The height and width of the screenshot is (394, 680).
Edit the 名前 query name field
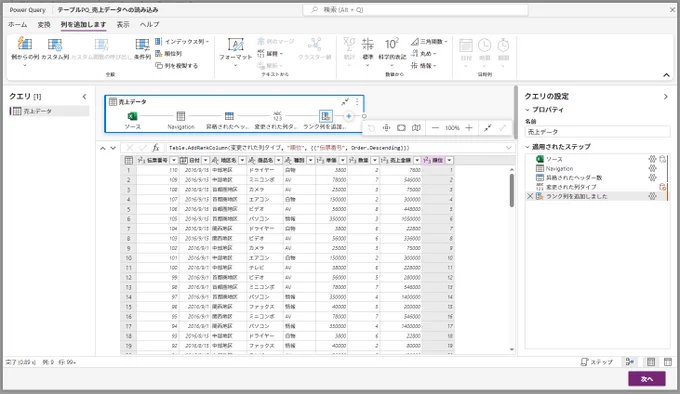pyautogui.click(x=597, y=132)
